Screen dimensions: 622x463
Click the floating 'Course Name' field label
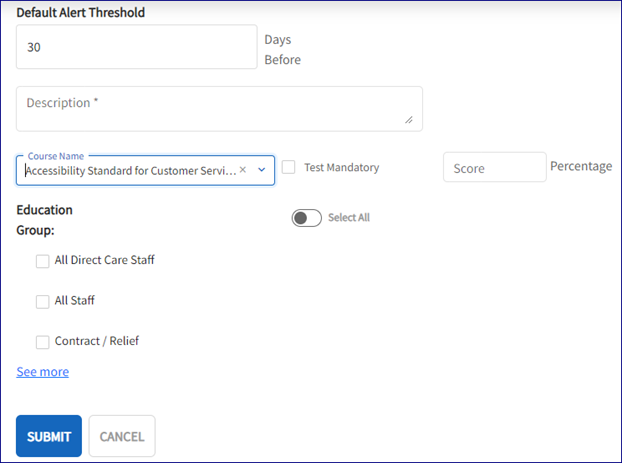56,156
